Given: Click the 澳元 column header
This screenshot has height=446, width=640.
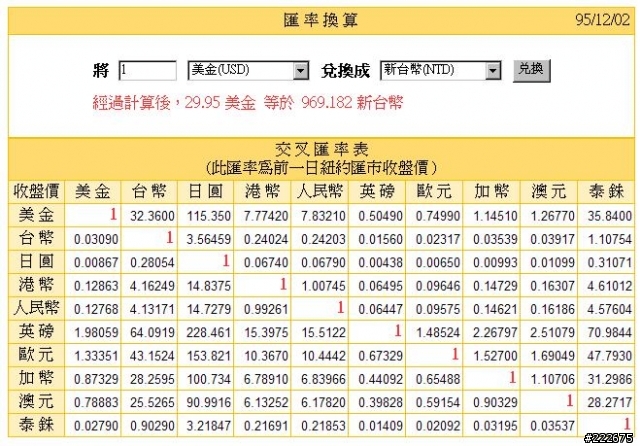Looking at the screenshot, I should tap(549, 191).
